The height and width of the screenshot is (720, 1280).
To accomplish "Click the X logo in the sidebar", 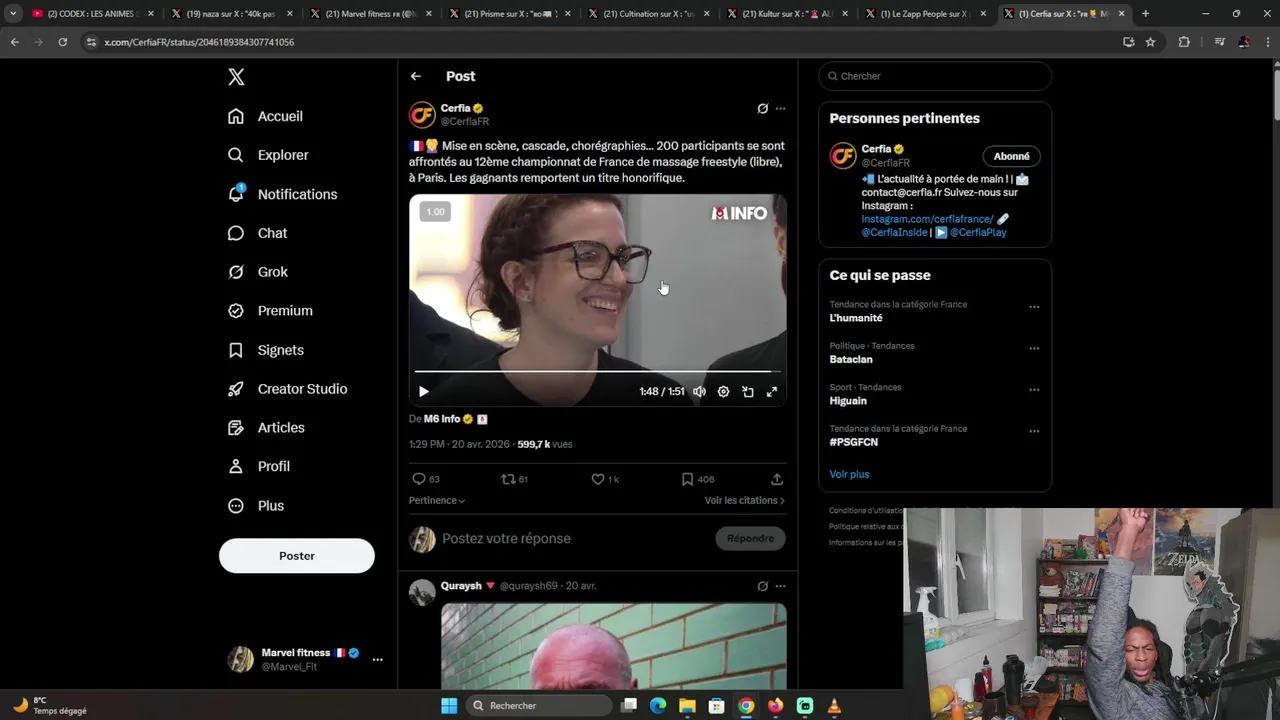I will [x=236, y=77].
